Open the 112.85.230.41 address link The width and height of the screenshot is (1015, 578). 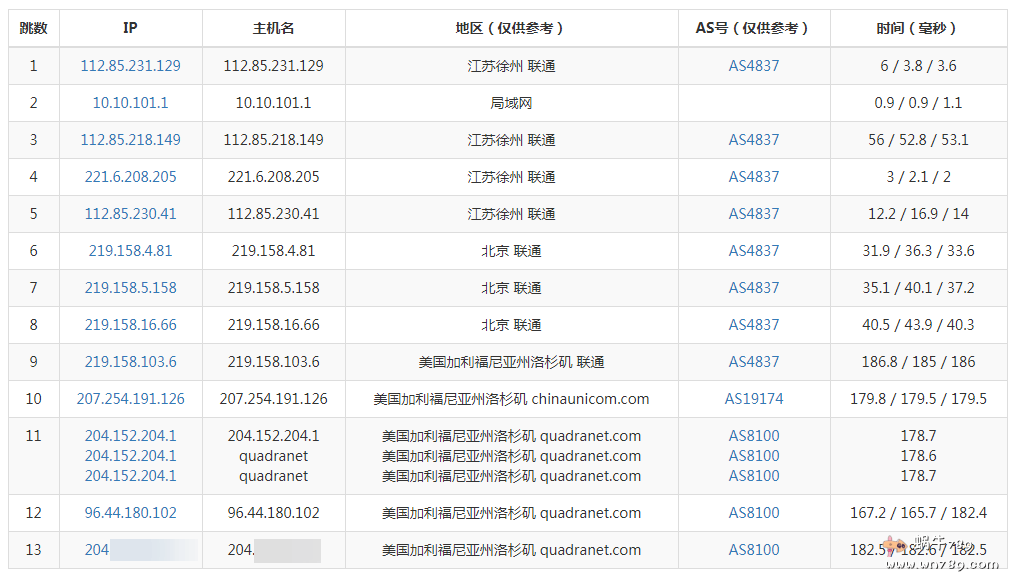[130, 213]
